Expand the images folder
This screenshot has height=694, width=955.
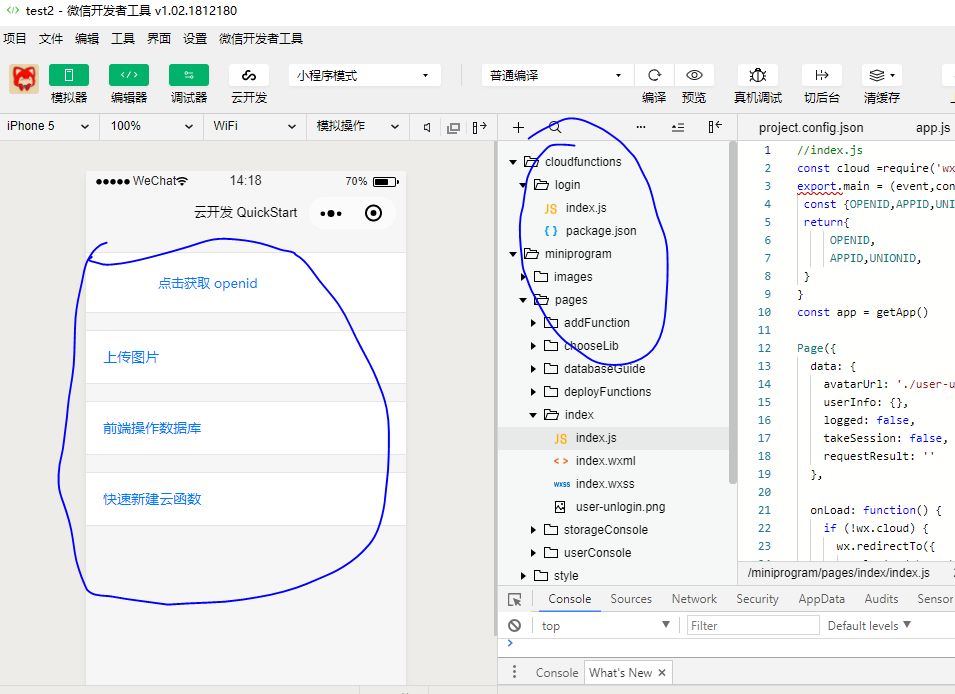click(523, 277)
